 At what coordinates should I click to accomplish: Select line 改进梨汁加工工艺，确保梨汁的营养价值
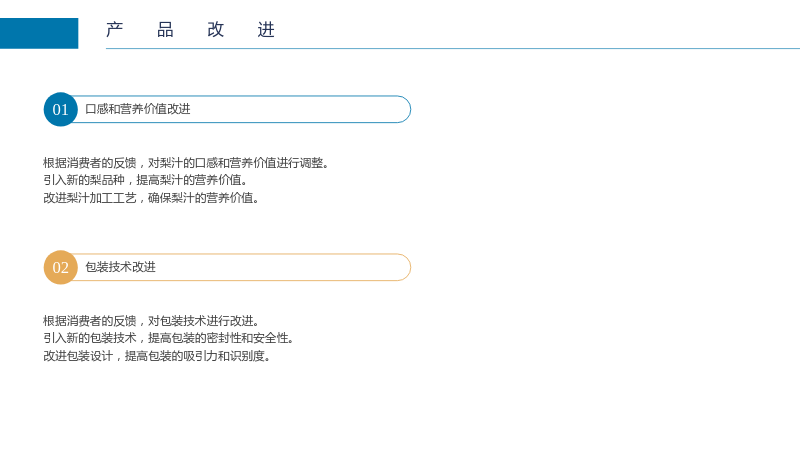point(152,197)
